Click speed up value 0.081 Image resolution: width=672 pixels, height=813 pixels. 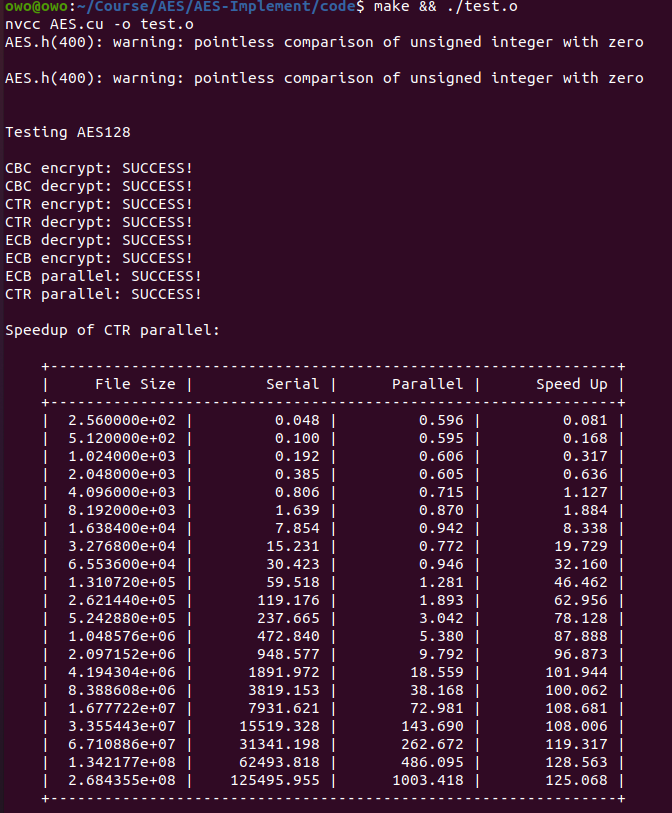point(585,420)
